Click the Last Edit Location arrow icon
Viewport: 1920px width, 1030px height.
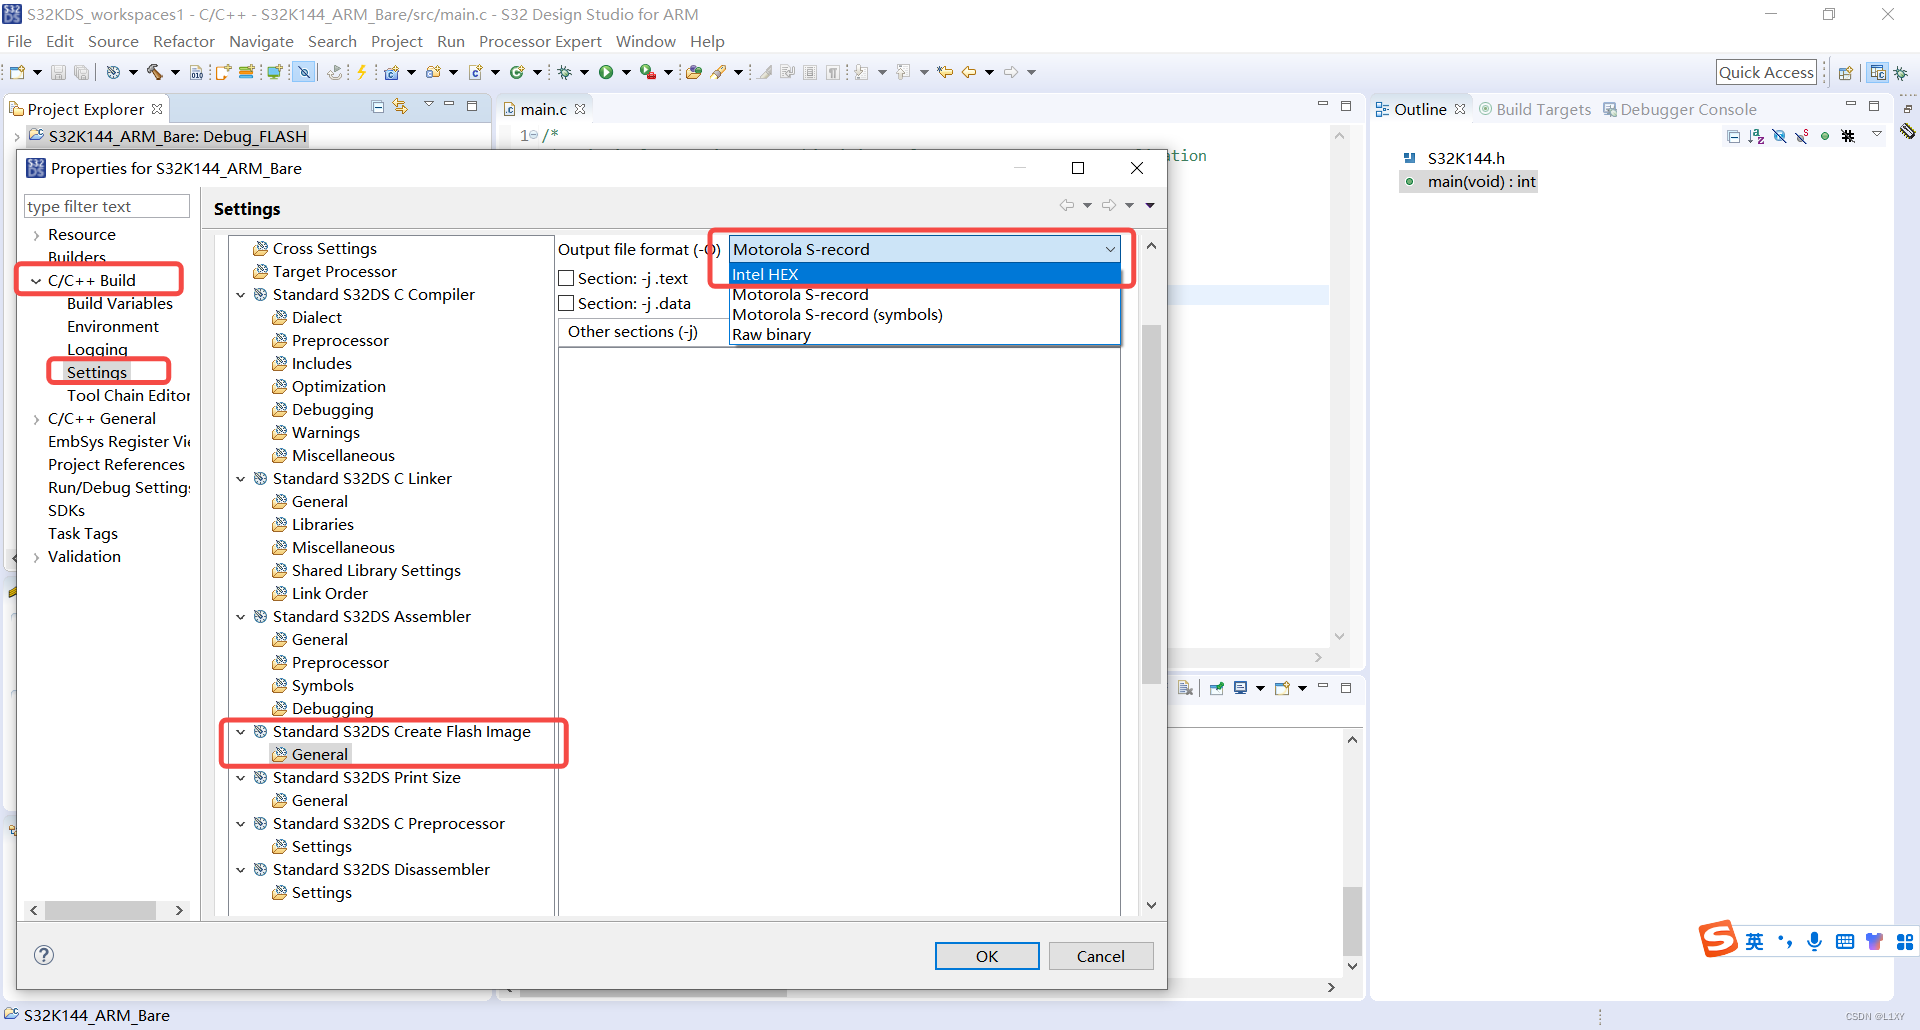click(945, 72)
